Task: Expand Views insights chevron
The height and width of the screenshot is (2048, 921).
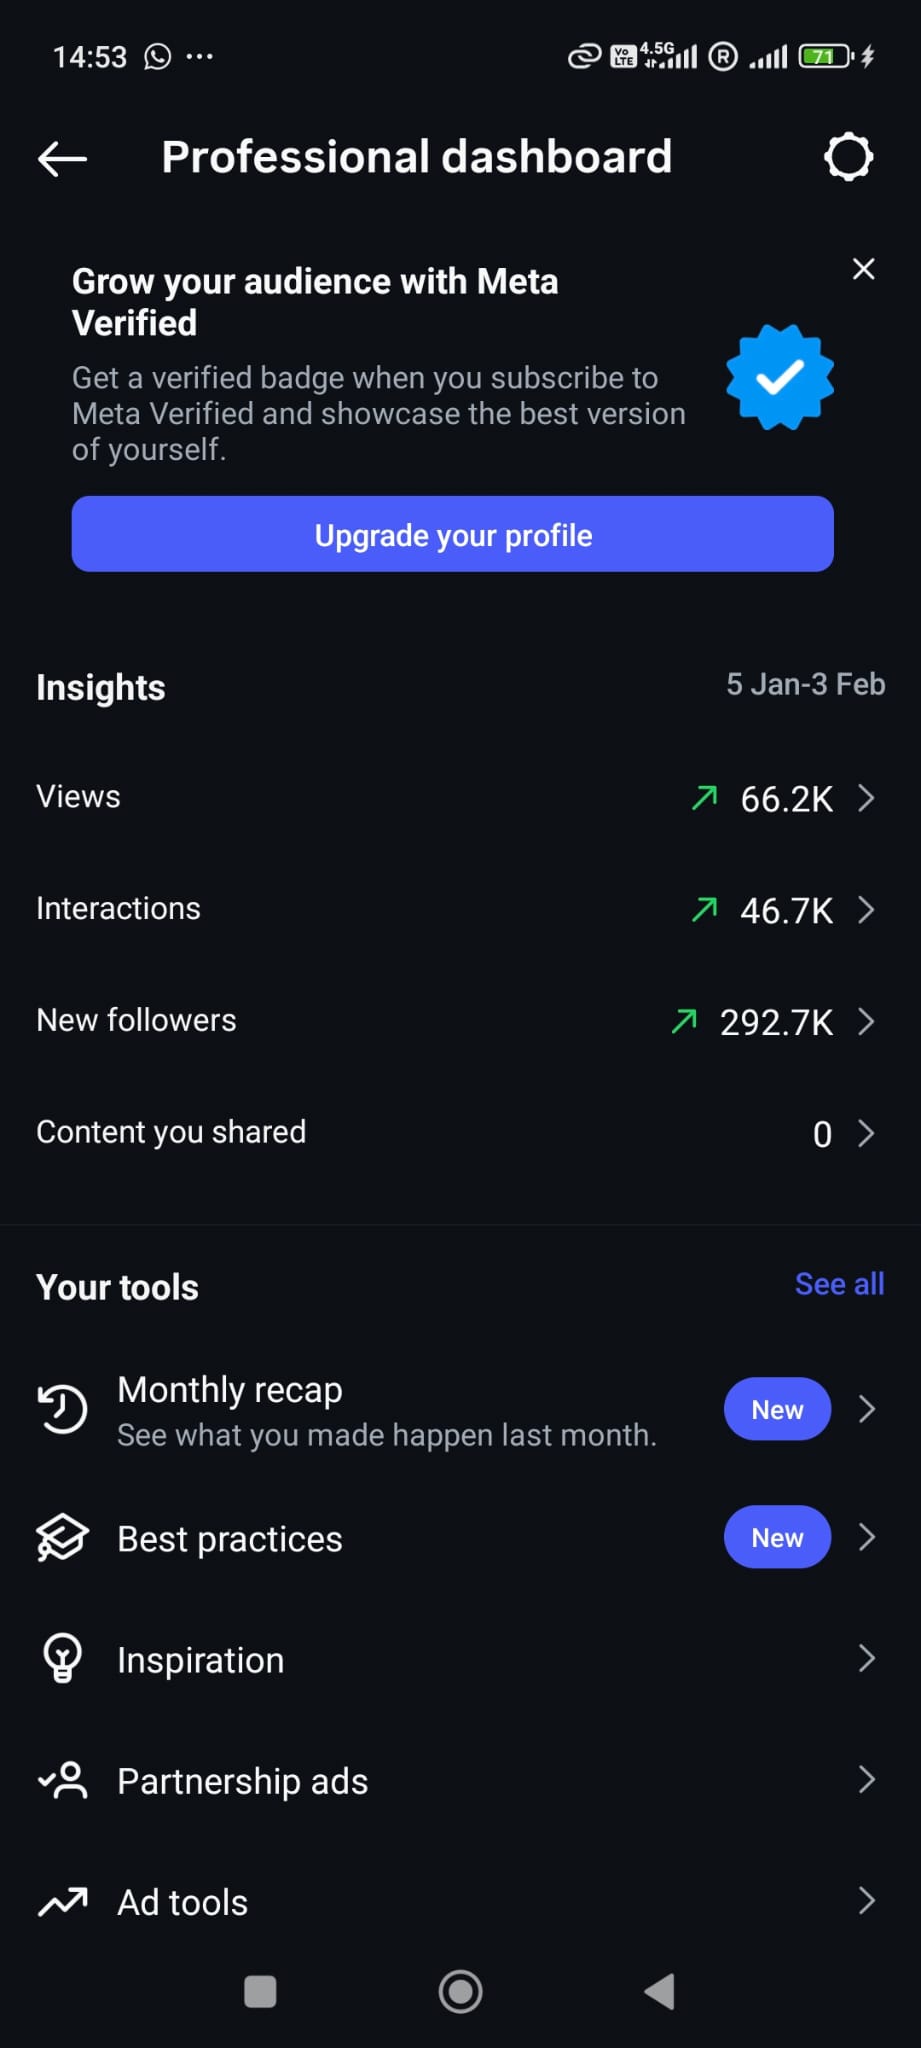Action: coord(866,798)
